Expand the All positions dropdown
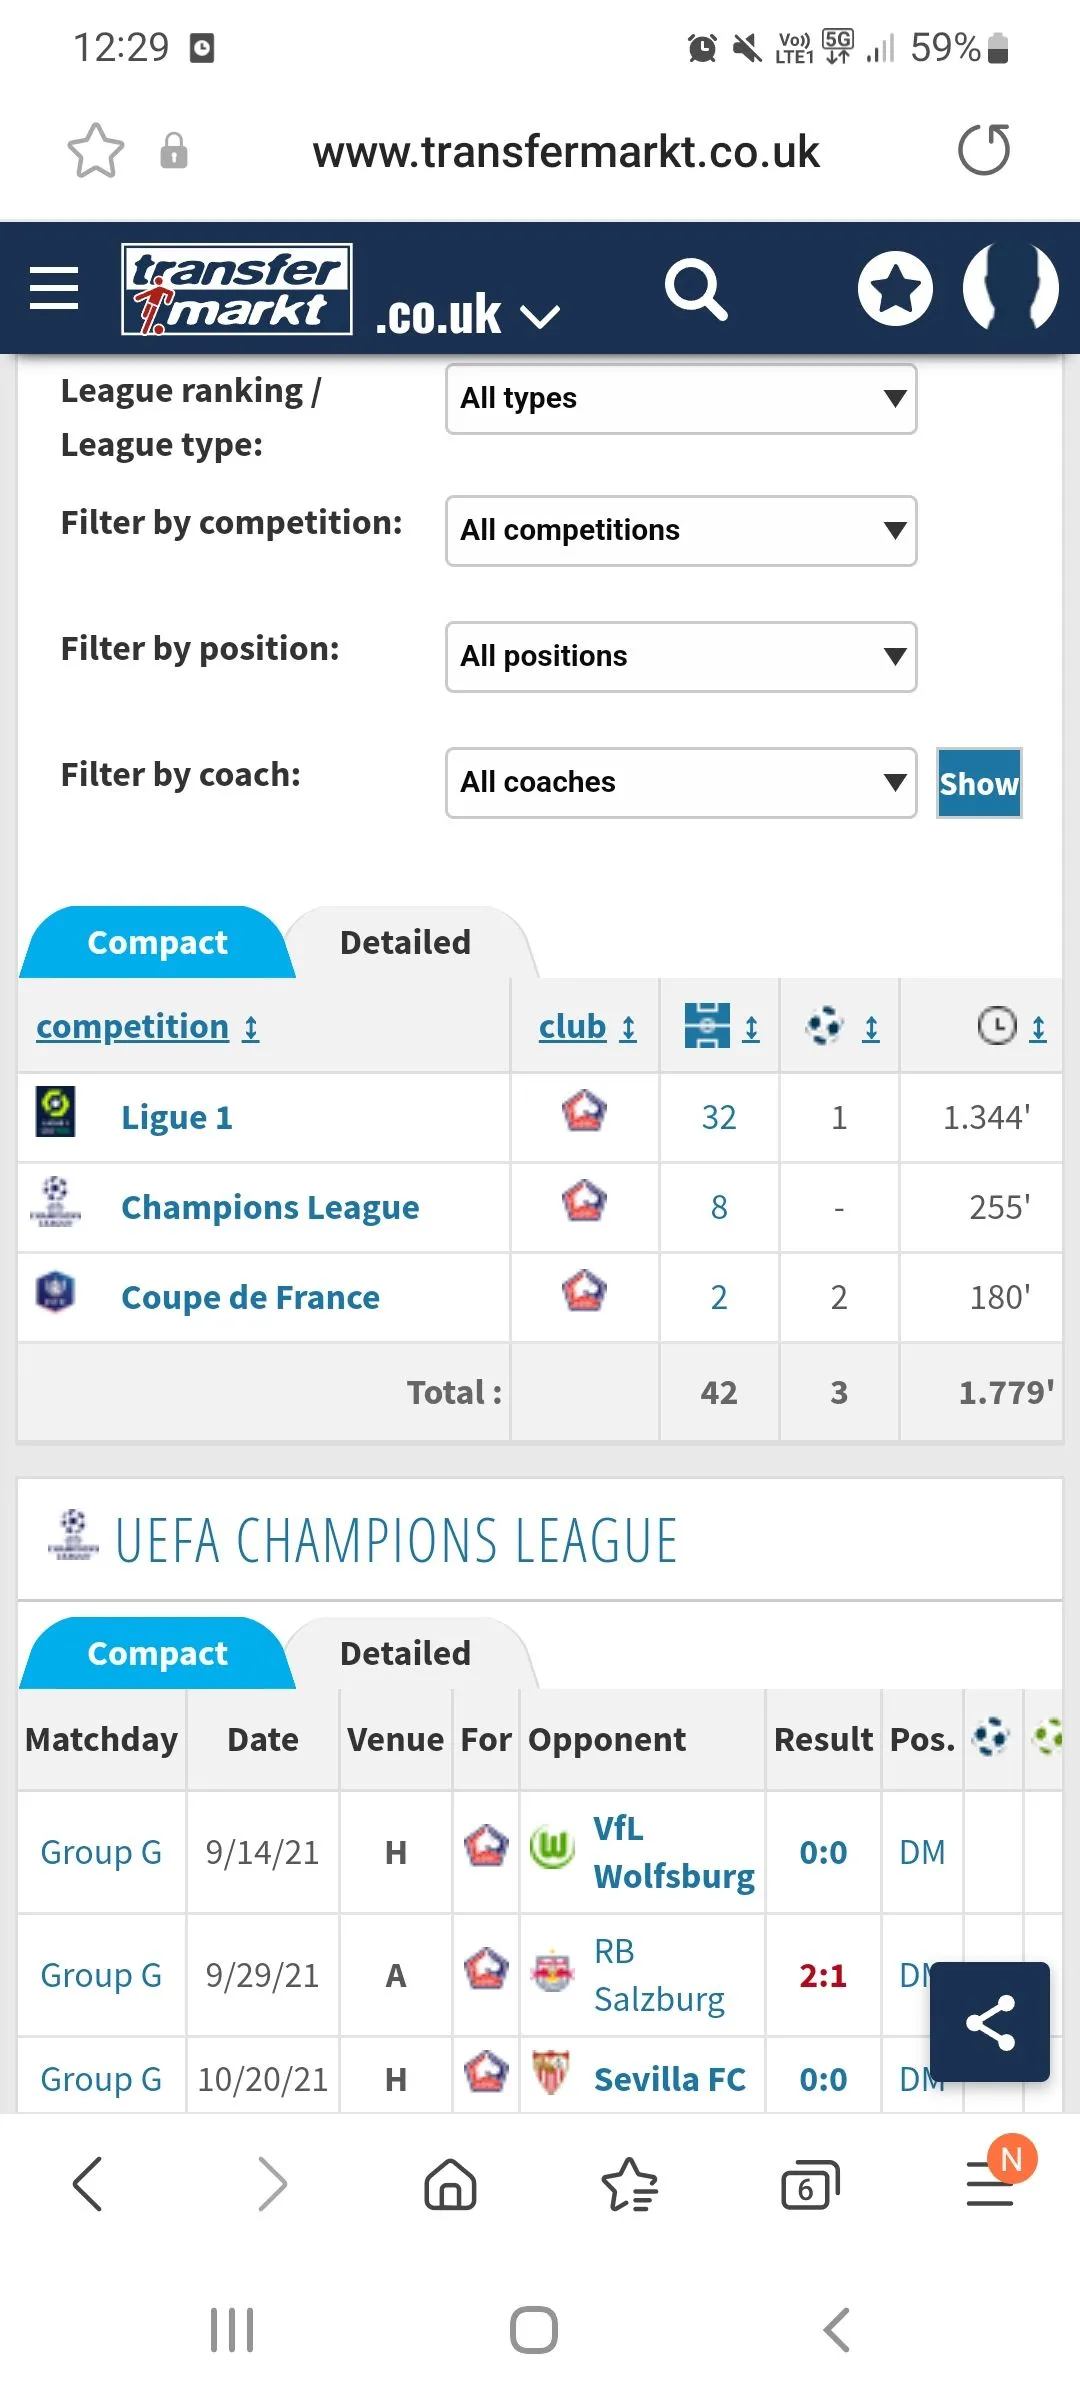Screen dimensions: 1080x2400 point(681,656)
